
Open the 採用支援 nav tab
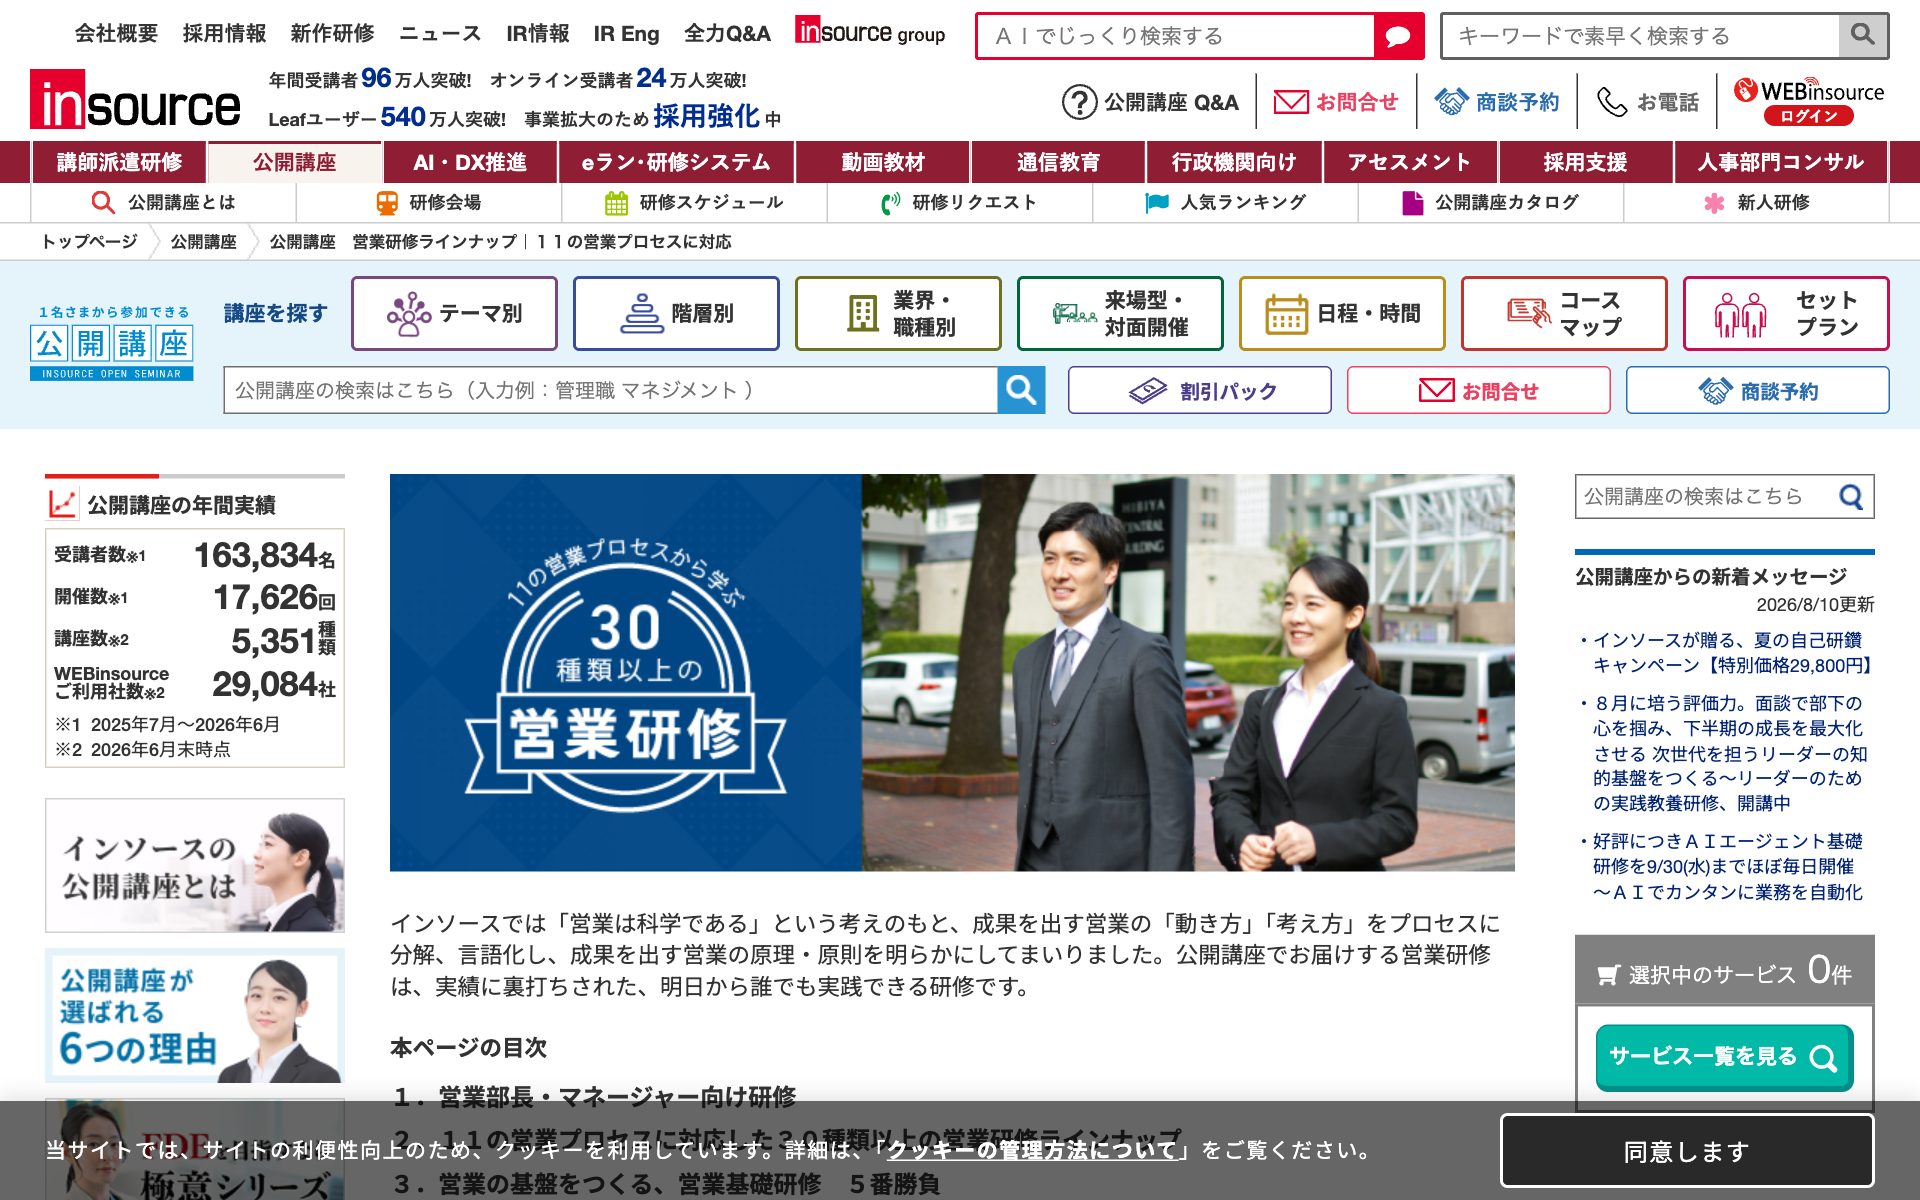coord(1585,162)
